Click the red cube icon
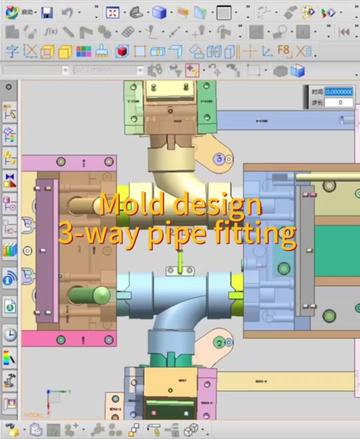360x439 pixels. [x=122, y=52]
